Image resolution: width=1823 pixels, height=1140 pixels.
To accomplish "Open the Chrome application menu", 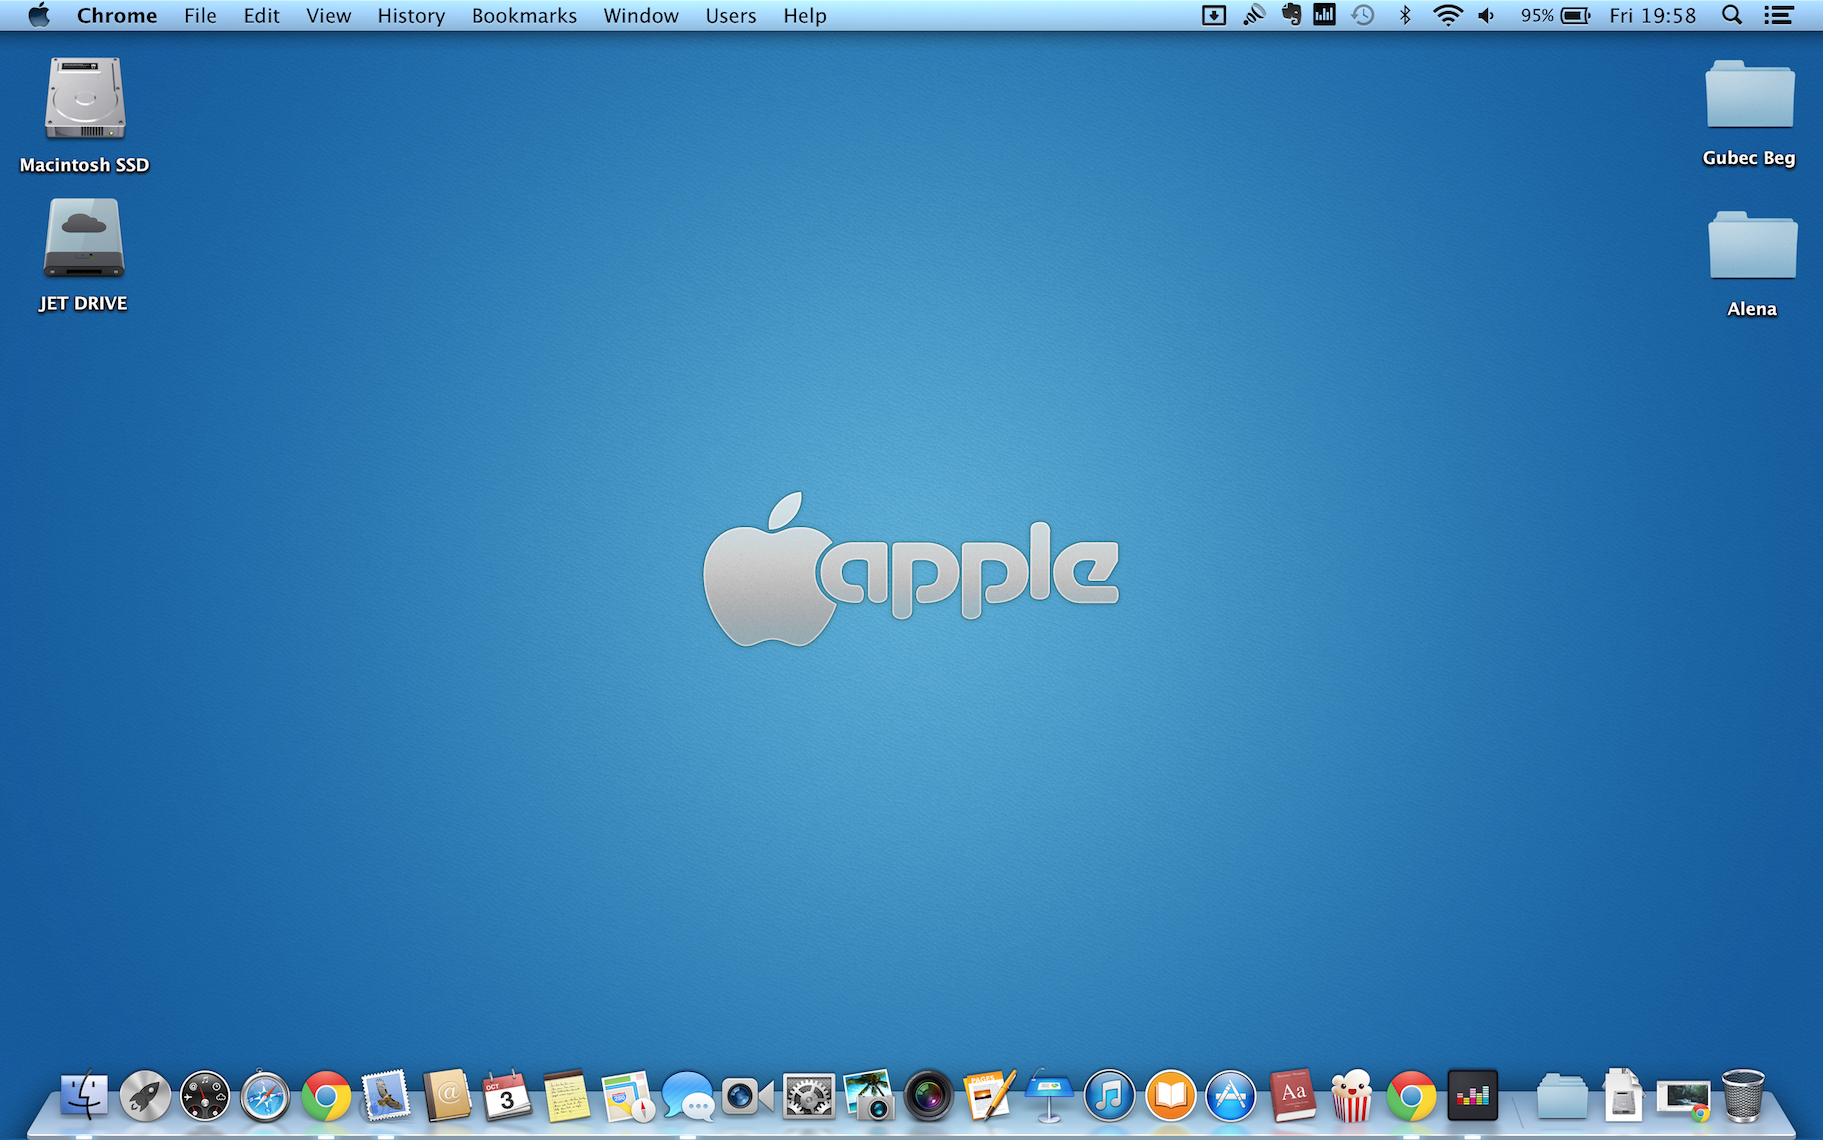I will coord(117,15).
